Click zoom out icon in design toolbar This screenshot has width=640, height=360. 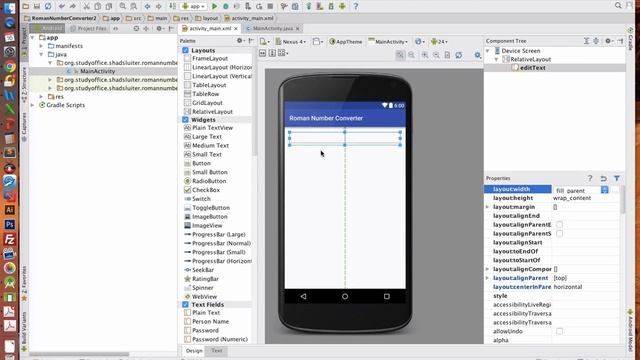pos(436,55)
